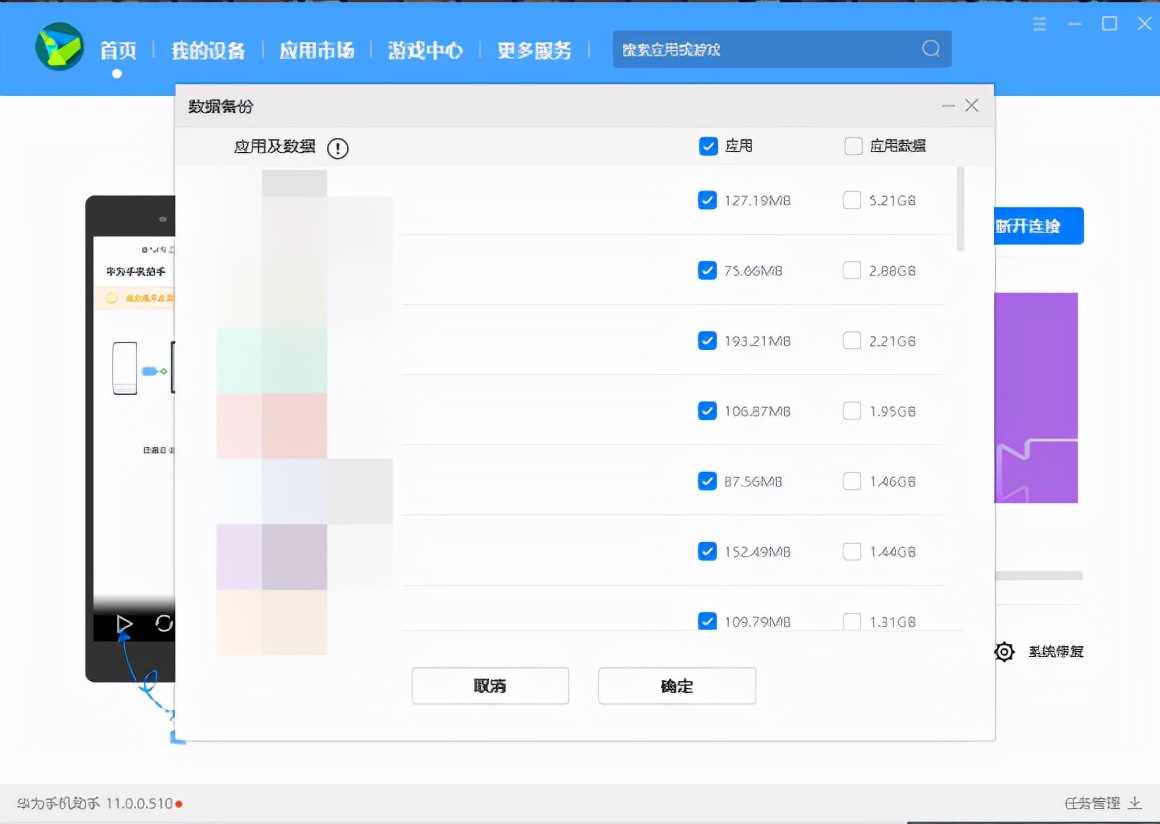The image size is (1160, 824).
Task: Check the 5.21GB data checkbox
Action: [851, 200]
